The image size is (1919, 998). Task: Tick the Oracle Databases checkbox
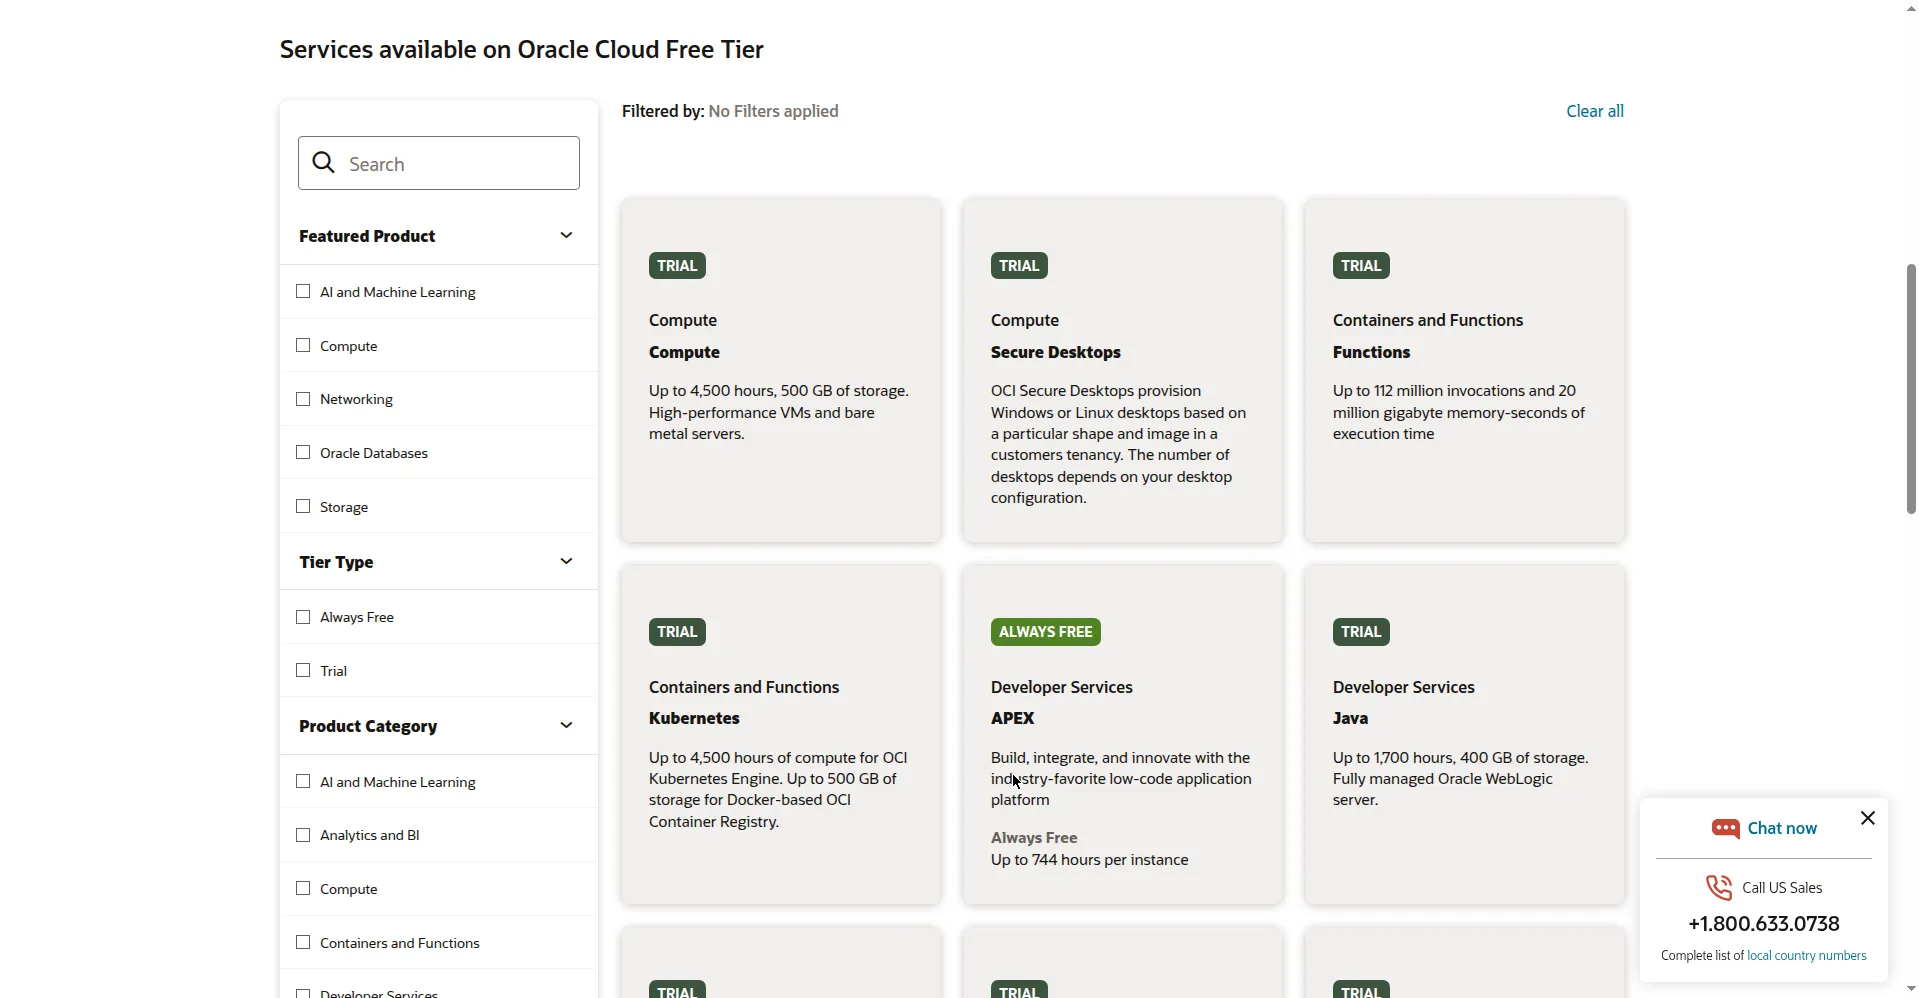[x=303, y=452]
